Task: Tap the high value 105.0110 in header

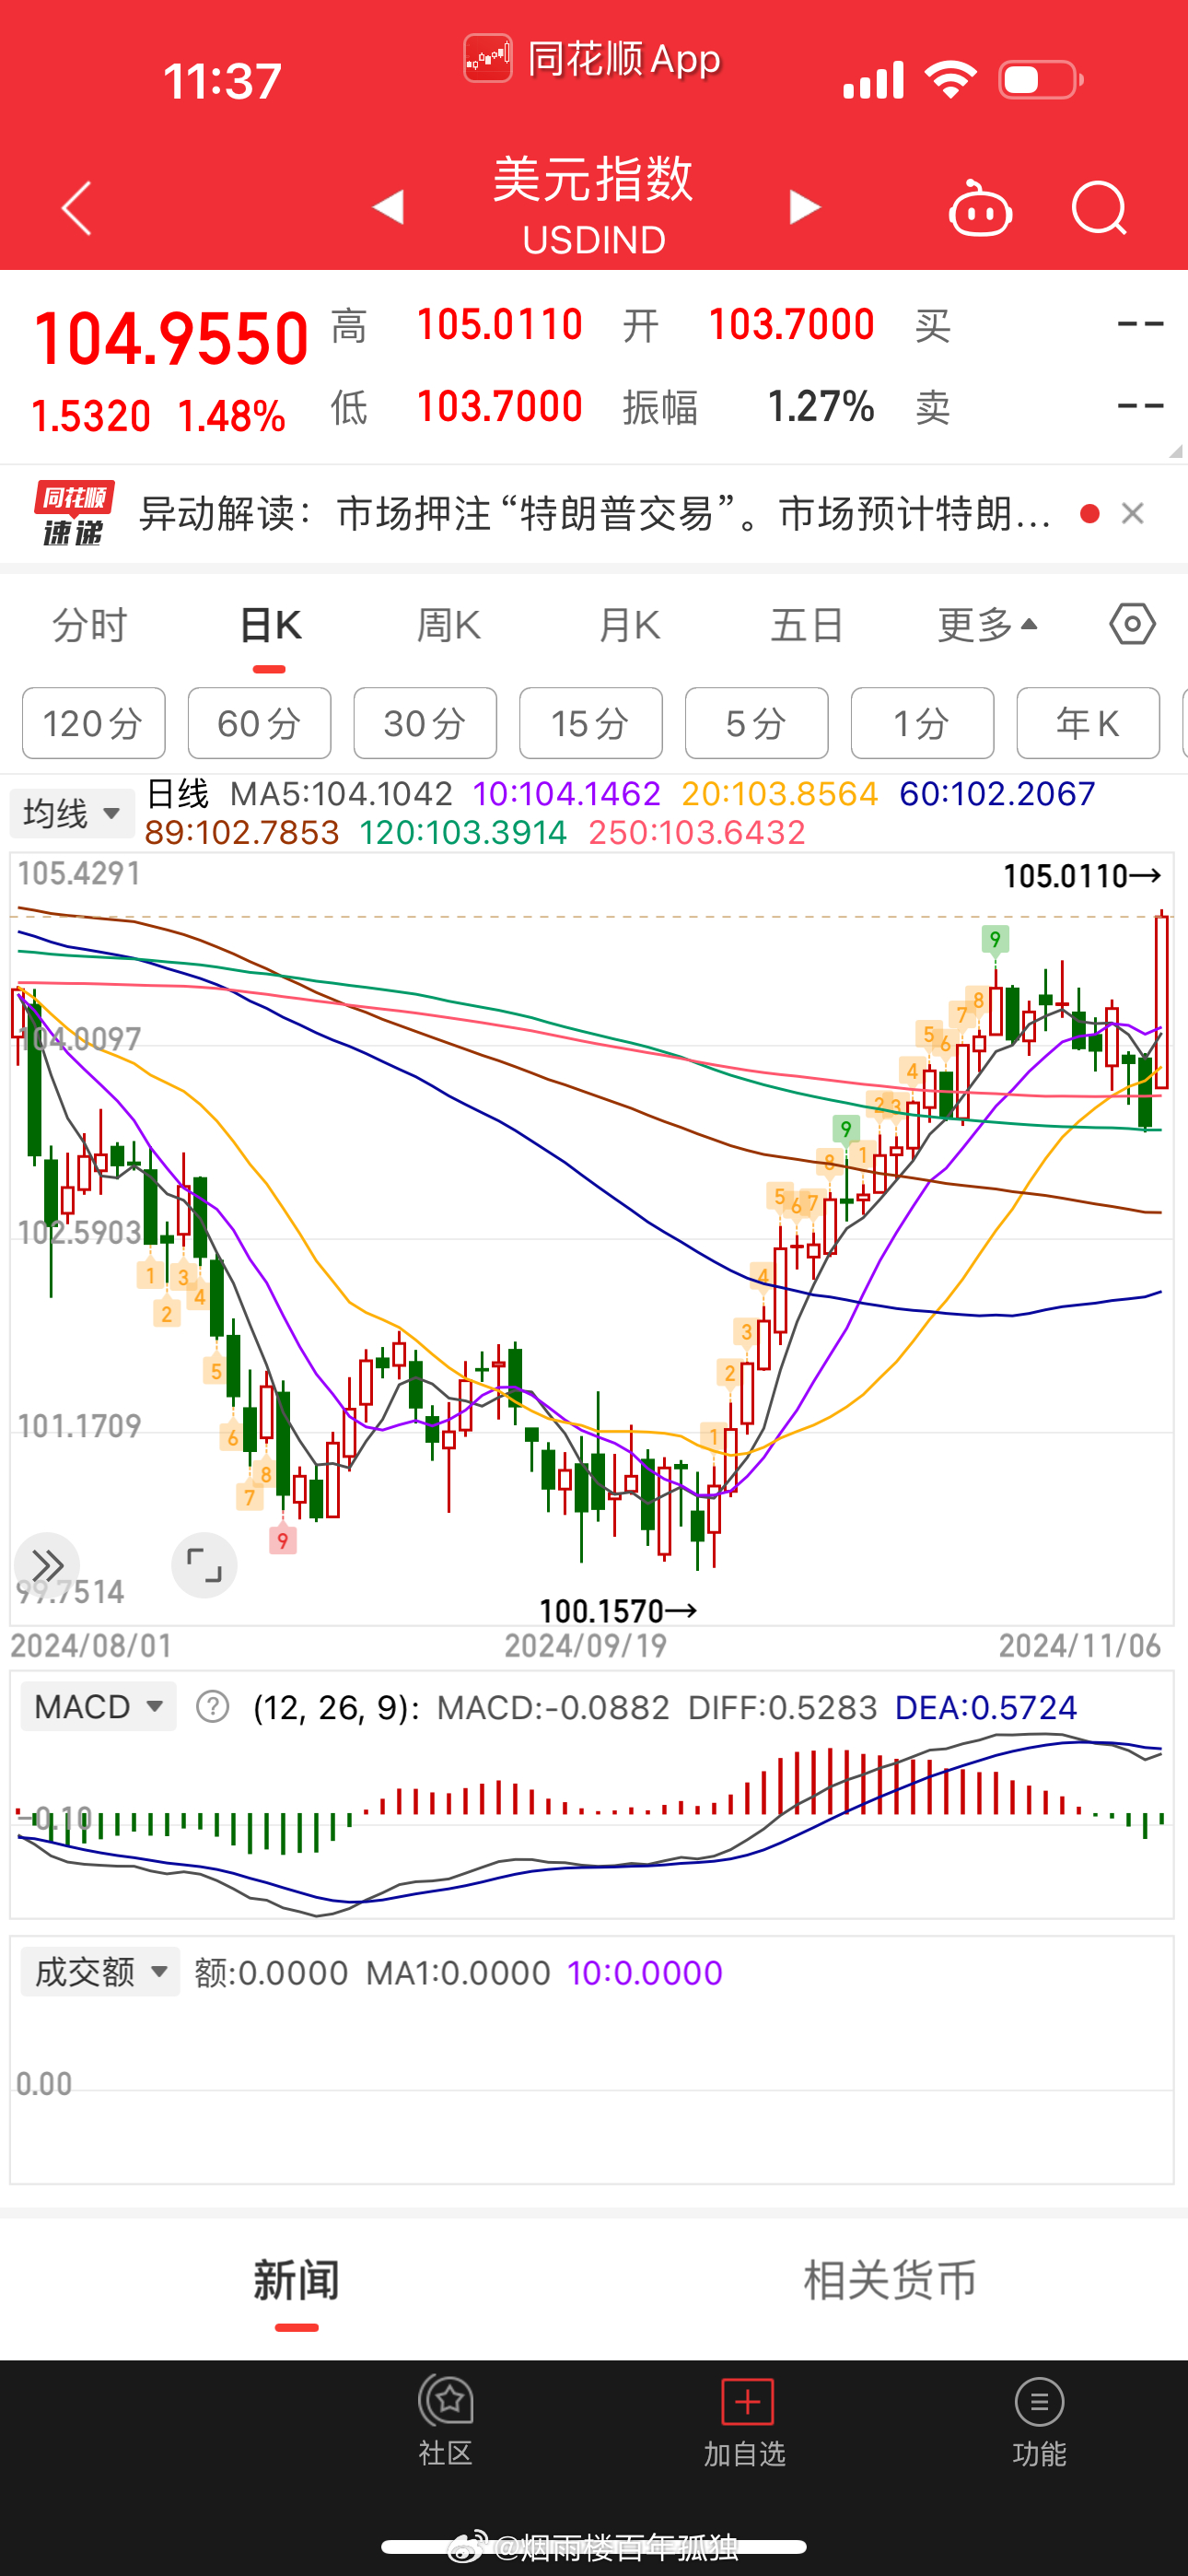Action: click(x=499, y=325)
